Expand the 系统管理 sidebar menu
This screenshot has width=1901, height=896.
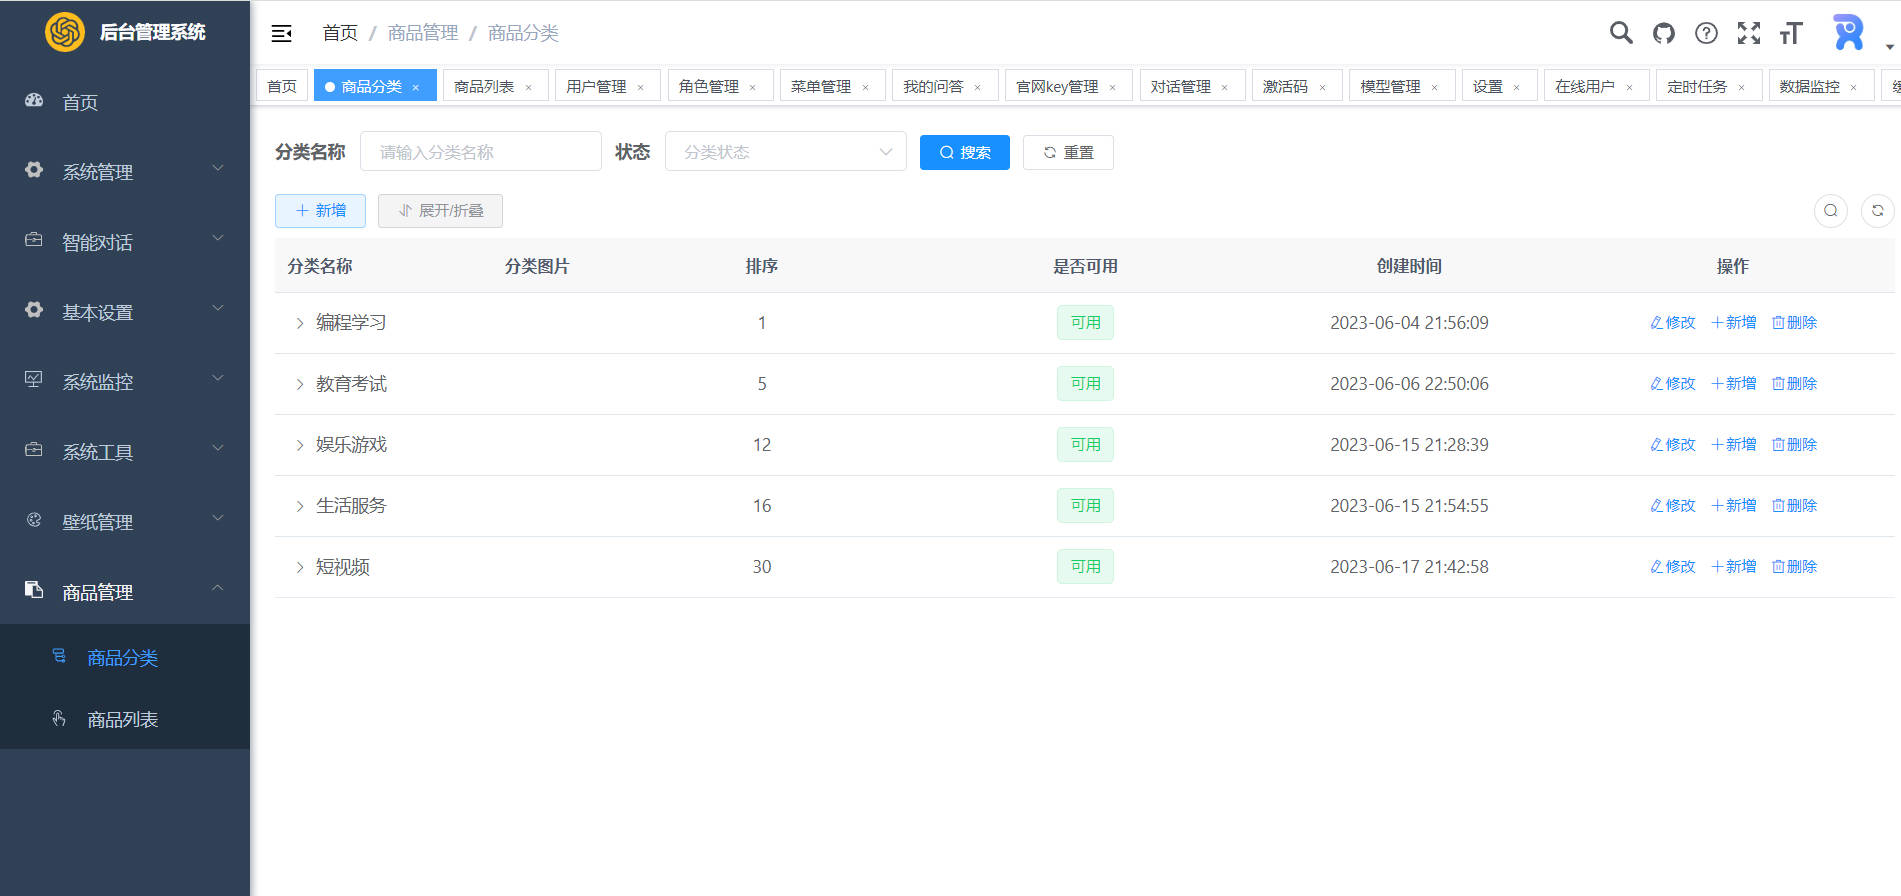pos(125,172)
